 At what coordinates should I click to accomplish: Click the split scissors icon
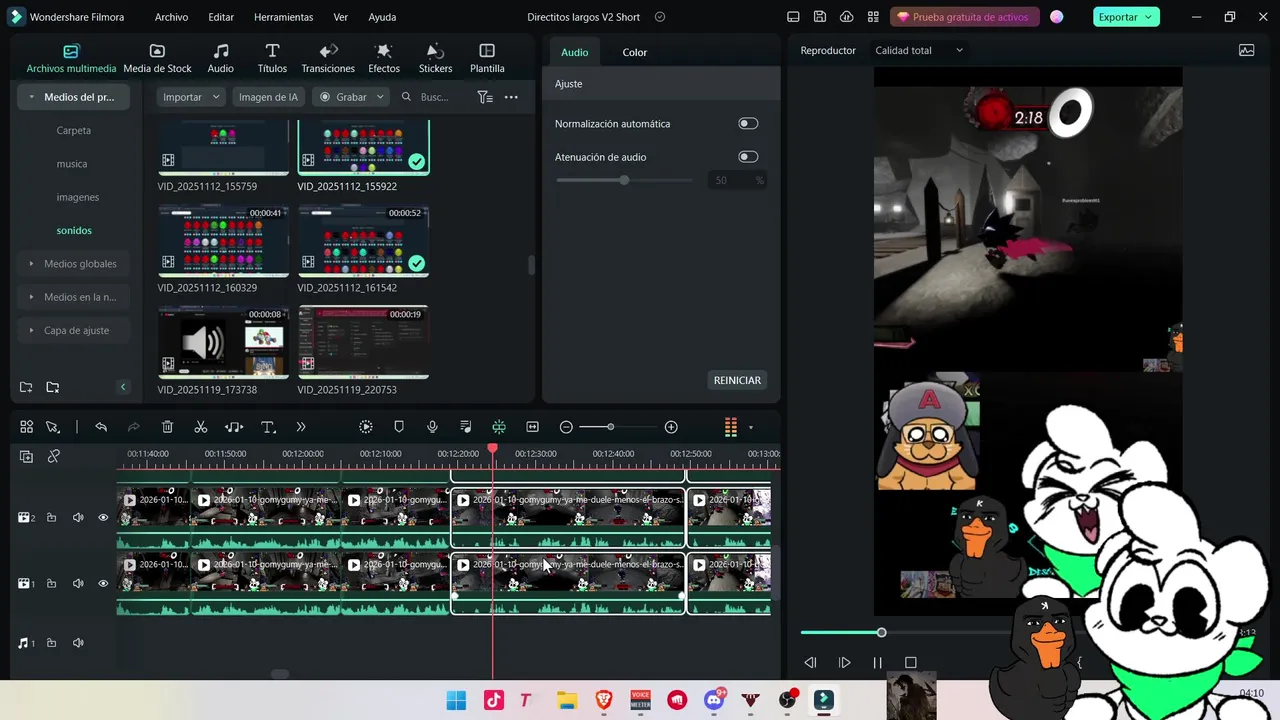coord(201,427)
